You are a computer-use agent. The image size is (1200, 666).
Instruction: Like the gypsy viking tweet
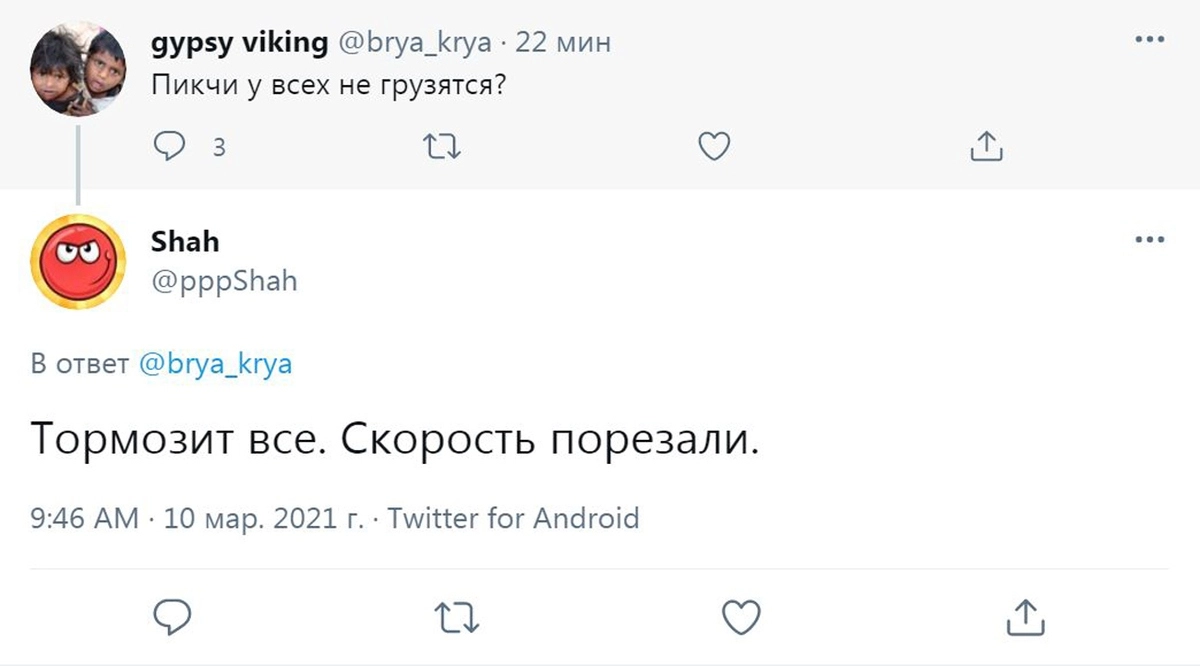(x=713, y=147)
